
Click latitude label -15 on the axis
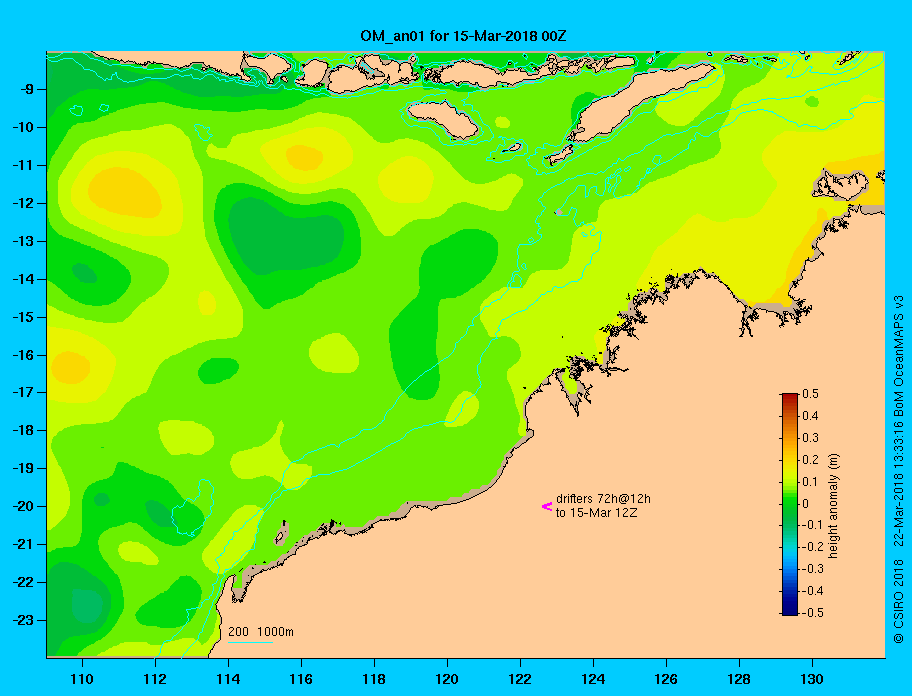(x=23, y=317)
